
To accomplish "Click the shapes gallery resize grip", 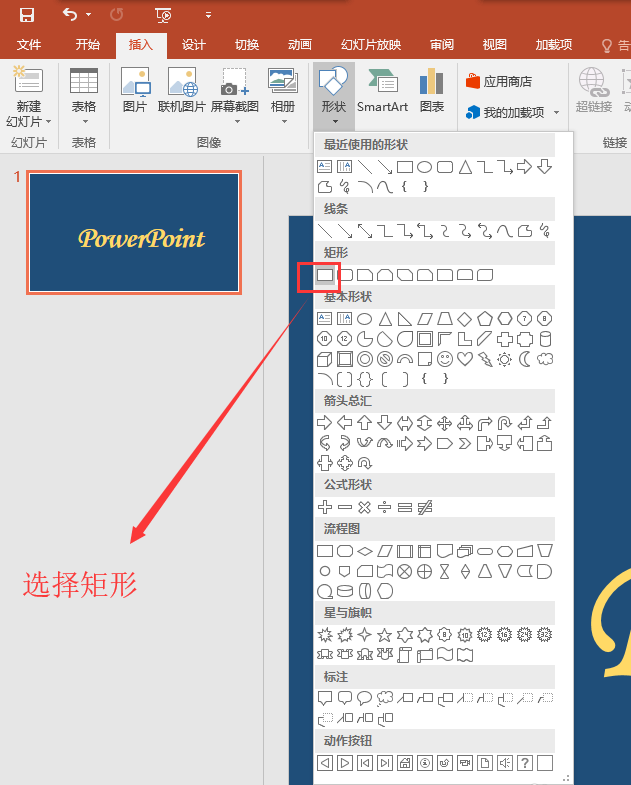I will 566,778.
